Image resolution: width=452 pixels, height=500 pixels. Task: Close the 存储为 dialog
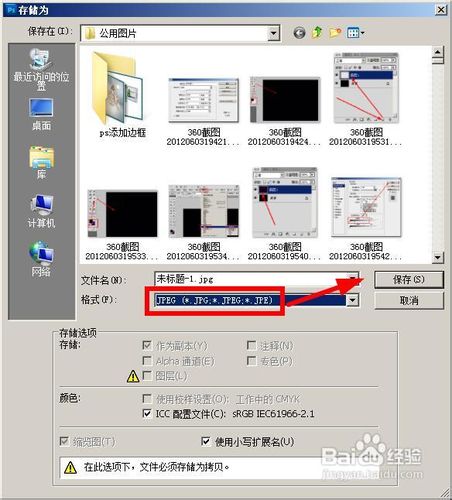[x=441, y=10]
